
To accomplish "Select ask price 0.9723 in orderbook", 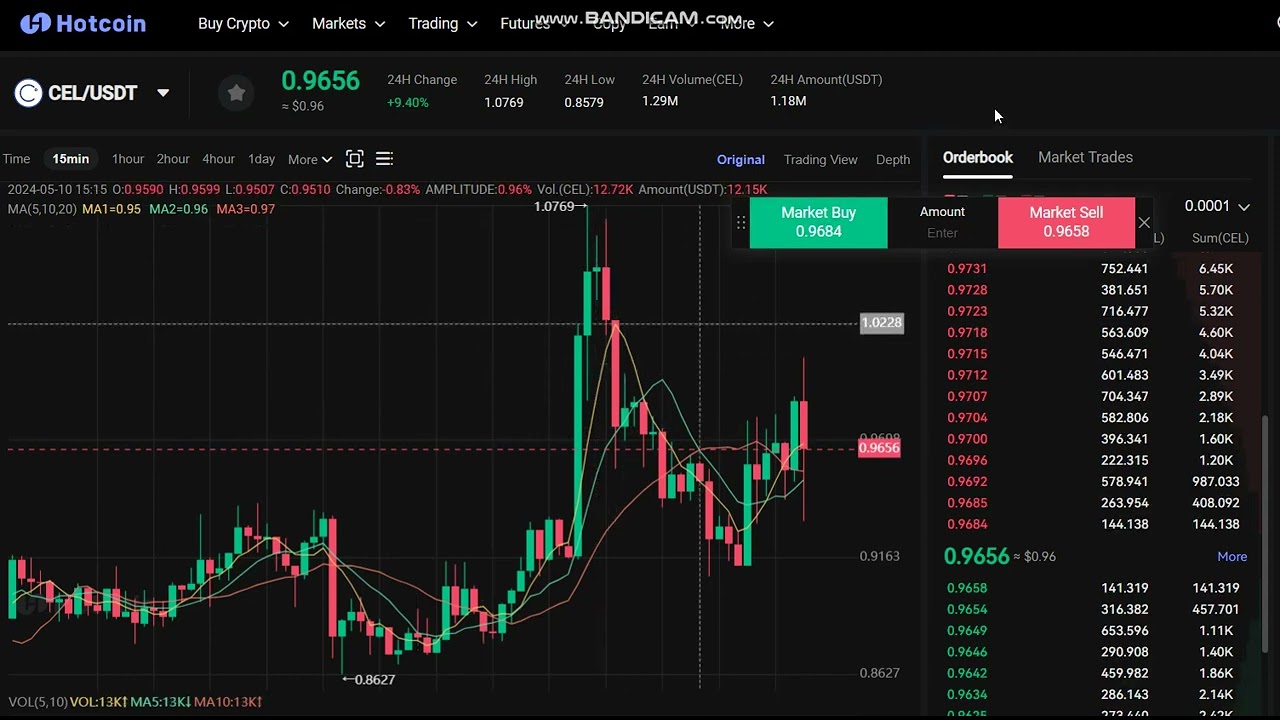I will [x=967, y=311].
